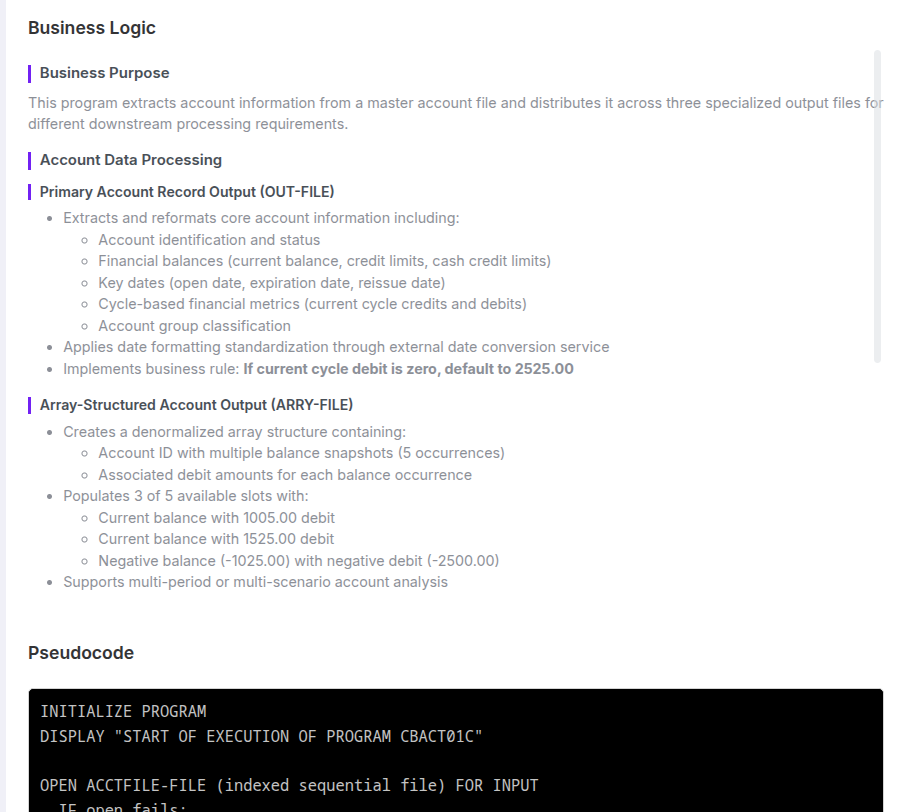Click the Cycle-based financial metrics bullet

[312, 304]
